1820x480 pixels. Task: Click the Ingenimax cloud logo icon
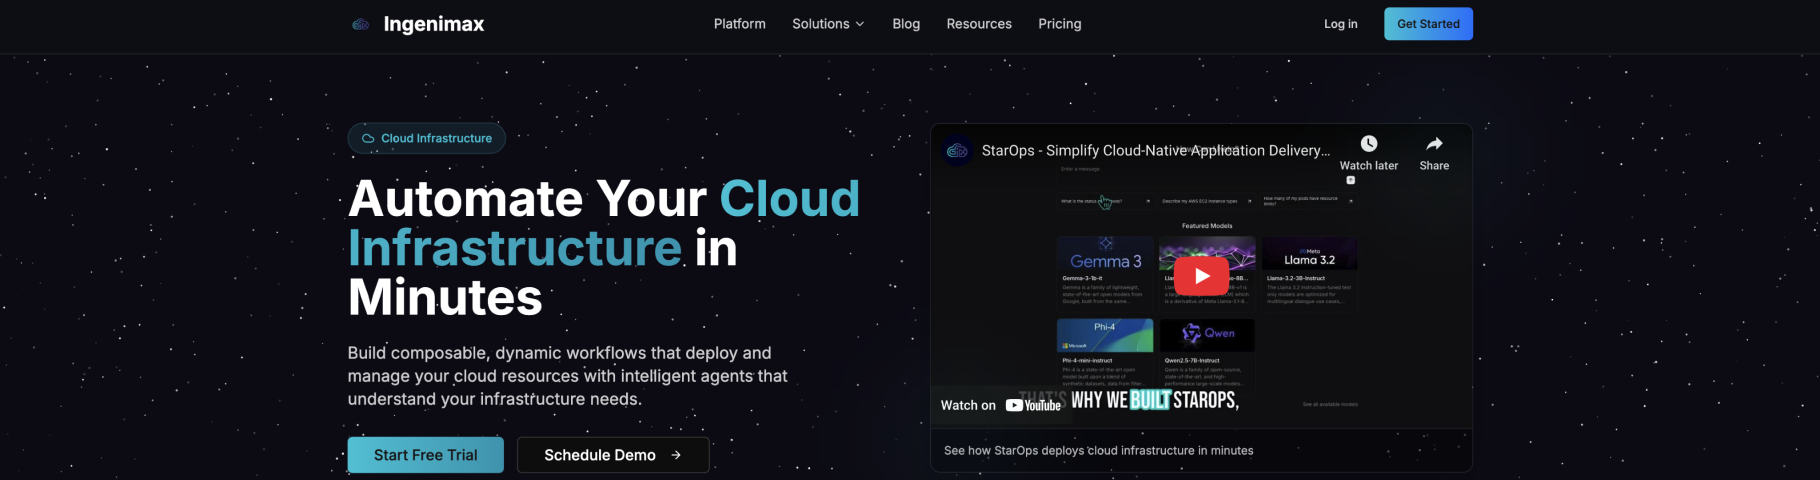361,24
